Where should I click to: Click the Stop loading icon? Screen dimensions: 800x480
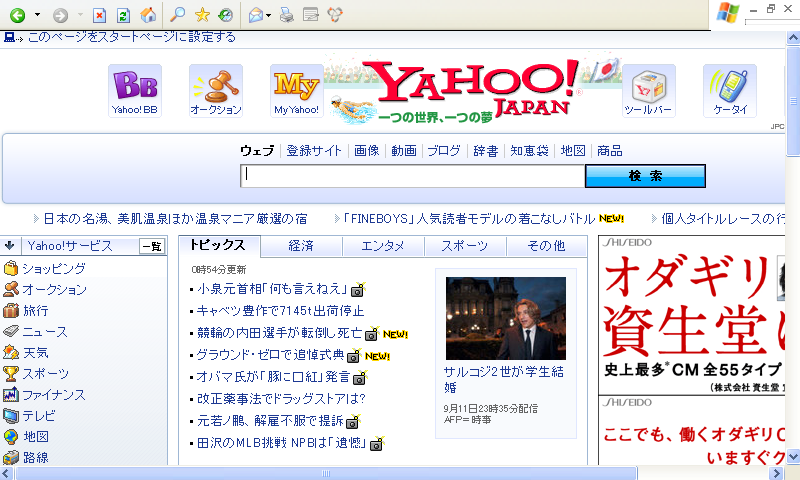pyautogui.click(x=99, y=15)
